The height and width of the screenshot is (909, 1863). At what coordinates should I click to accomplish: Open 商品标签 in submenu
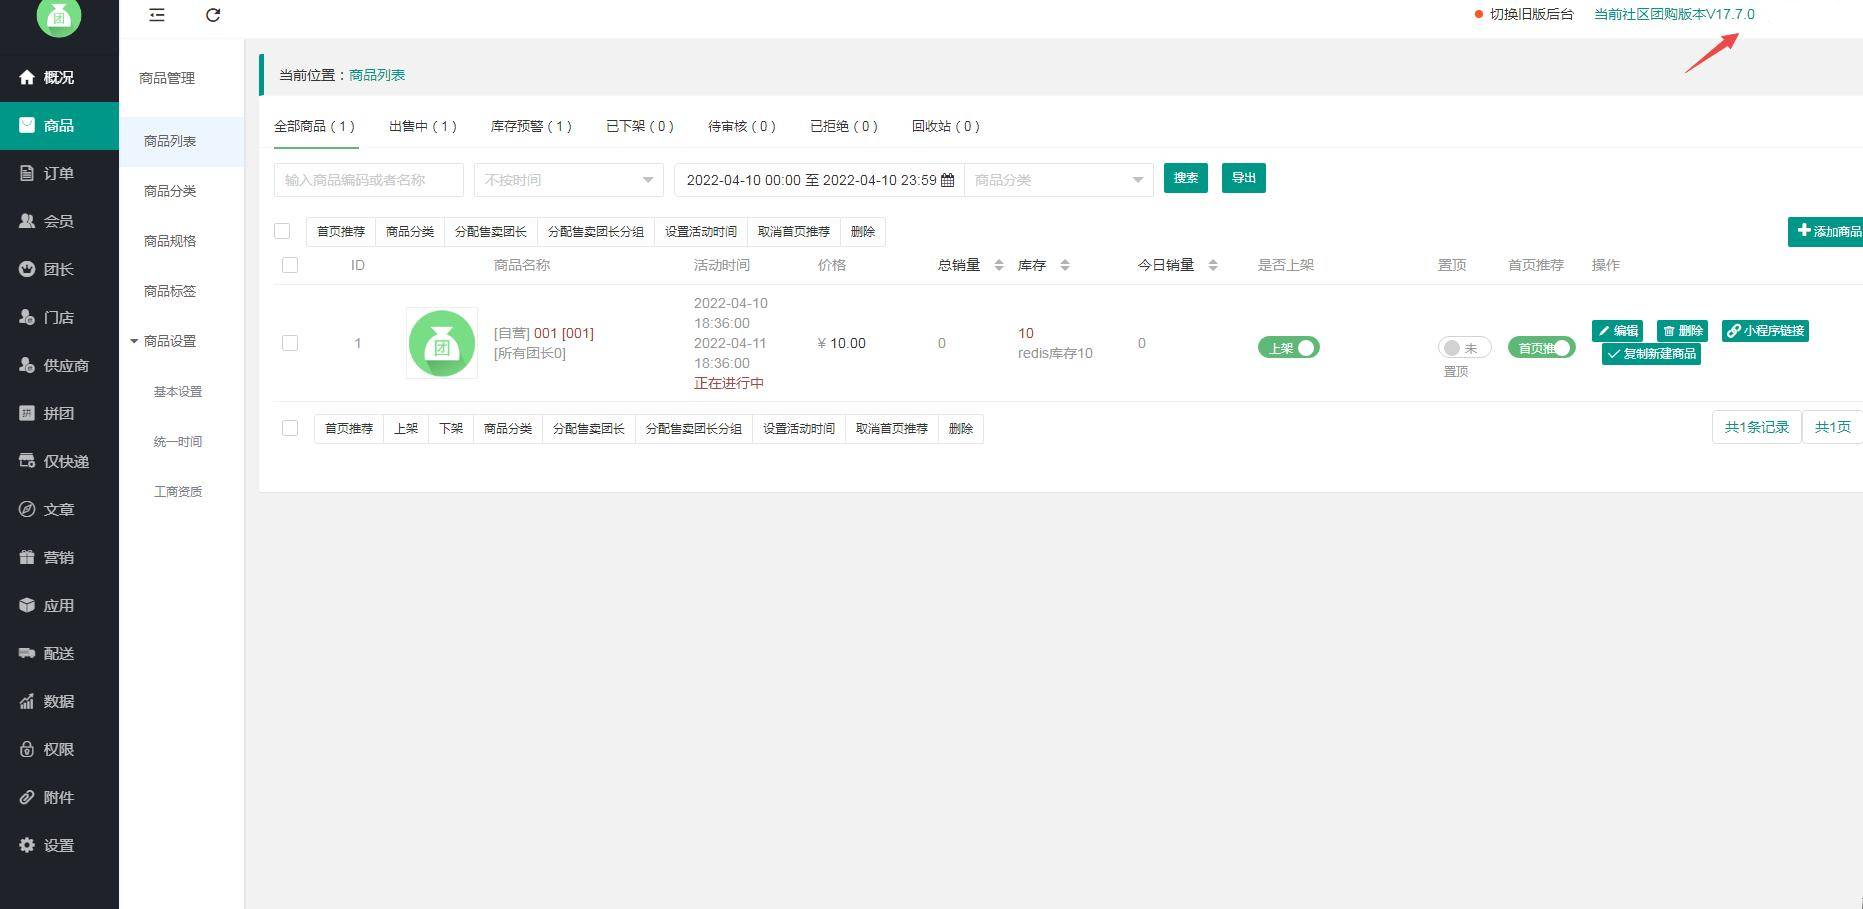[x=170, y=291]
